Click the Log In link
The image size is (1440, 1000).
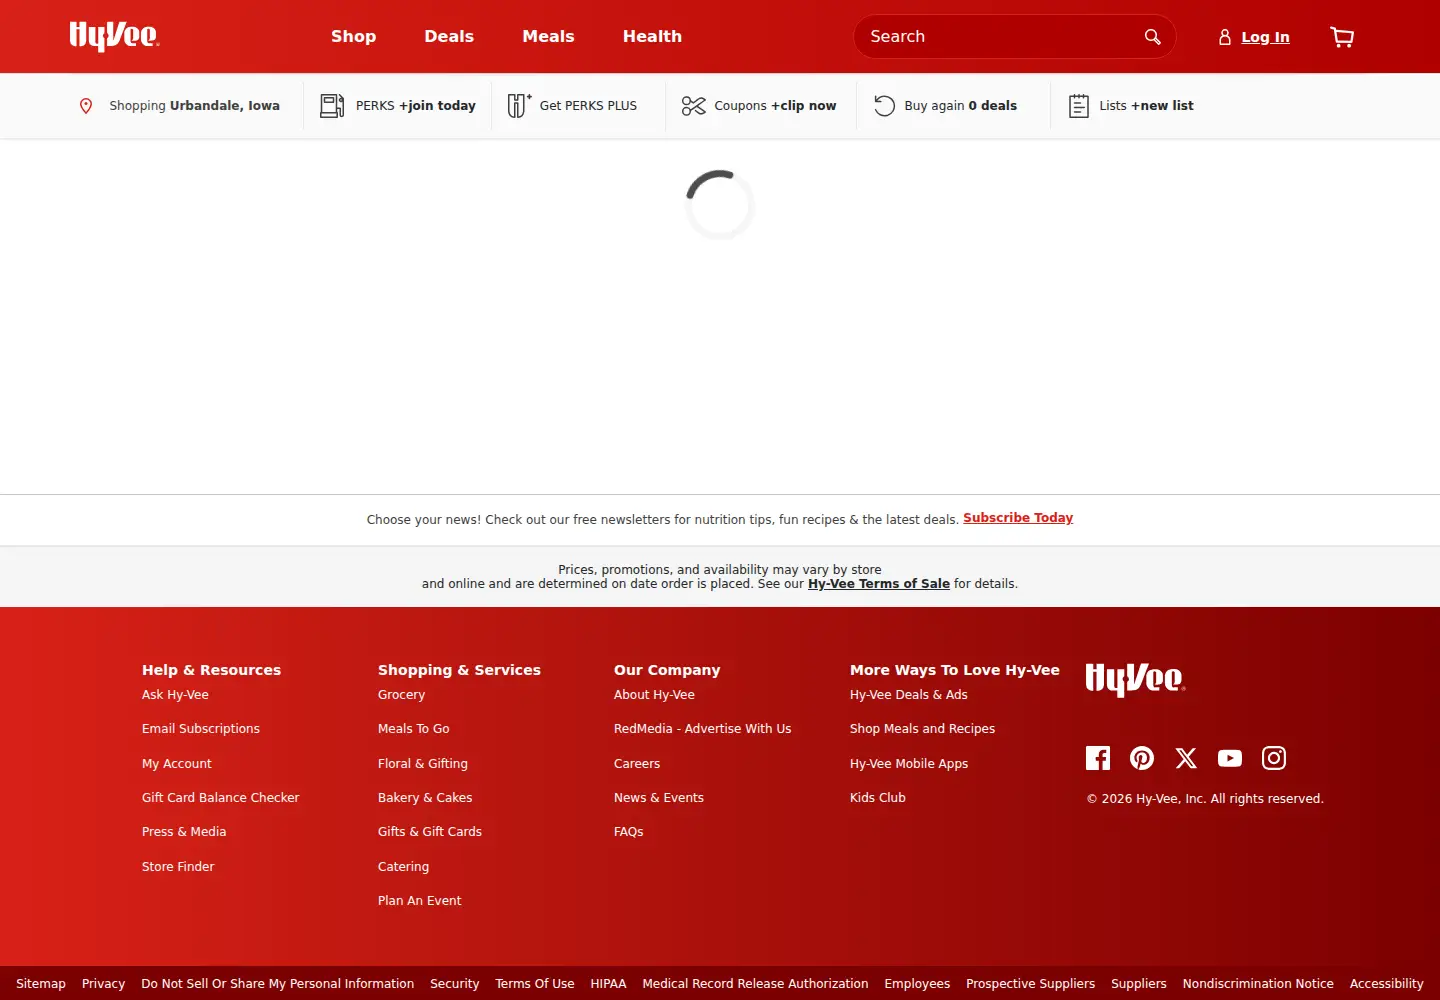pyautogui.click(x=1265, y=37)
